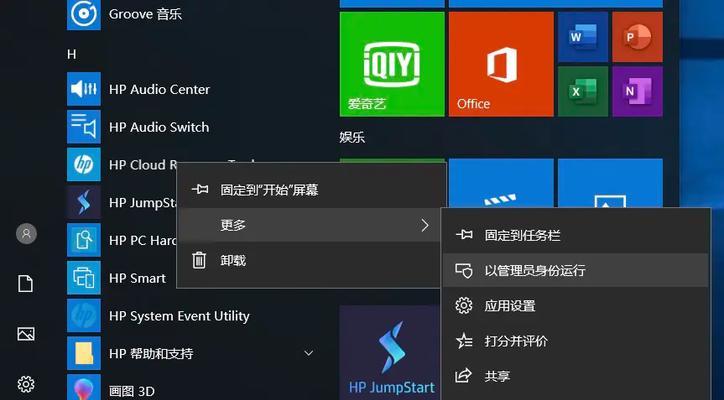Open HP Audio Switch icon
The image size is (724, 400).
coord(84,127)
